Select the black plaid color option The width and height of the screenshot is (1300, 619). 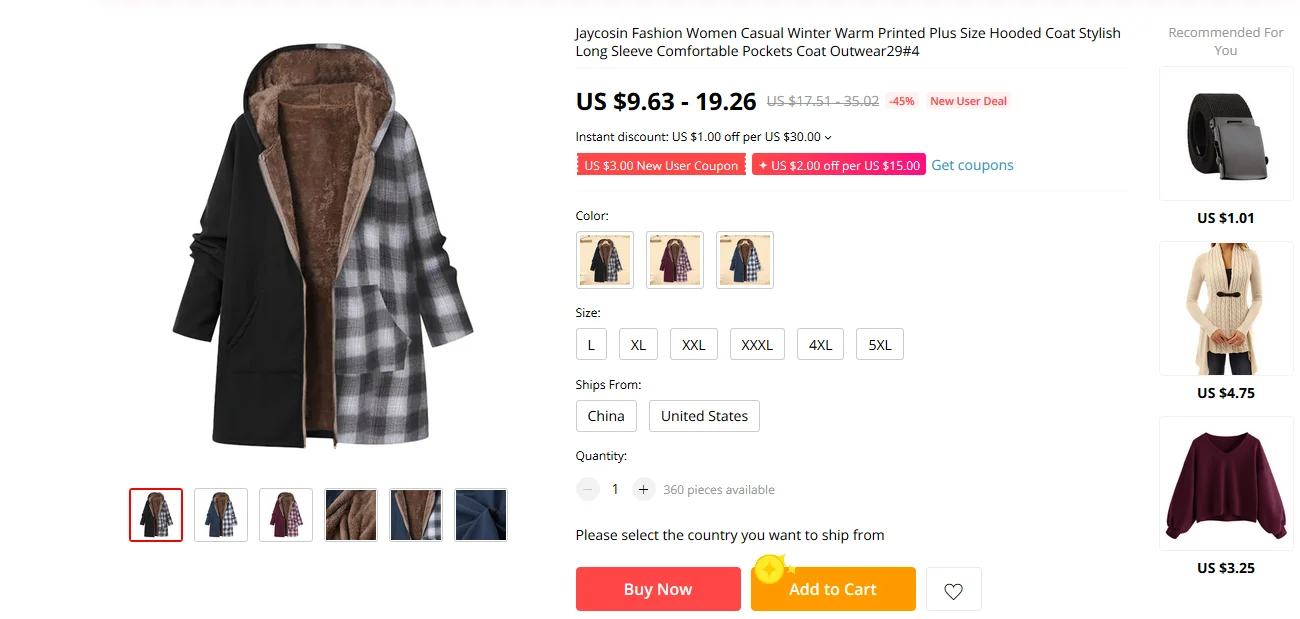click(x=605, y=260)
